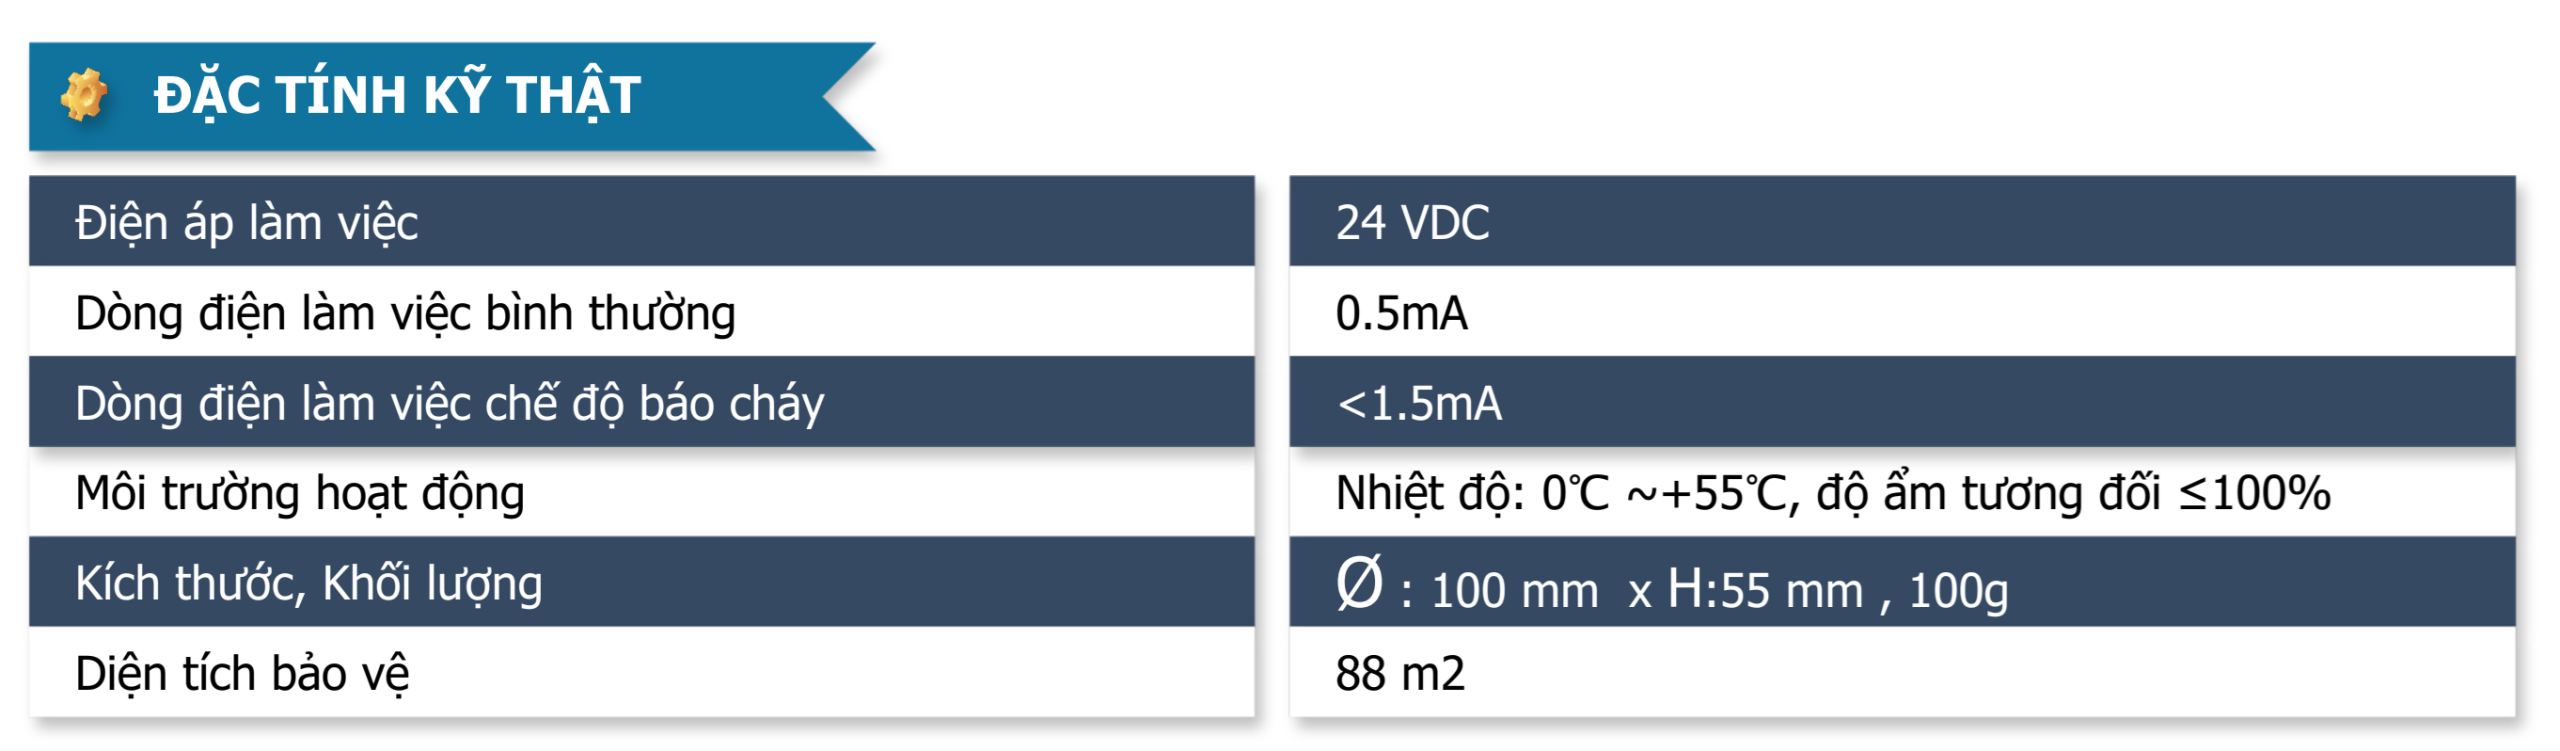Screen dimensions: 2560x751
Task: Select the 88 m2 value cell
Action: pos(1902,671)
